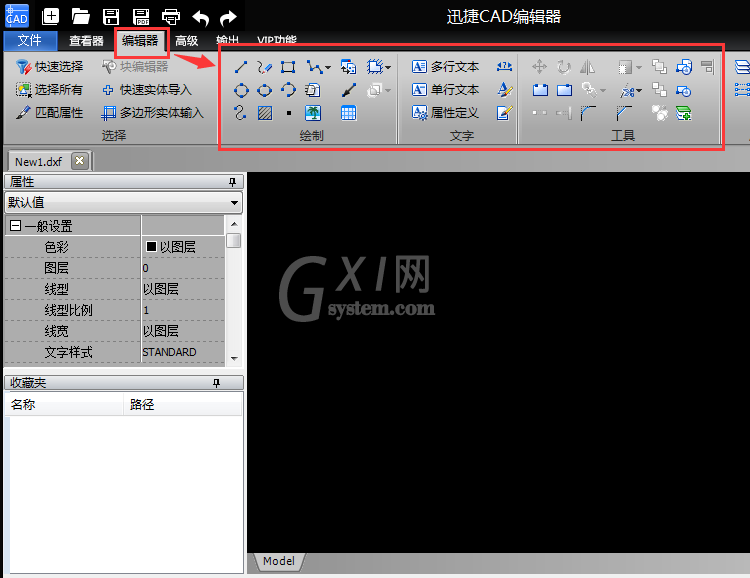Click the Open folder icon
The height and width of the screenshot is (578, 750).
click(x=80, y=17)
